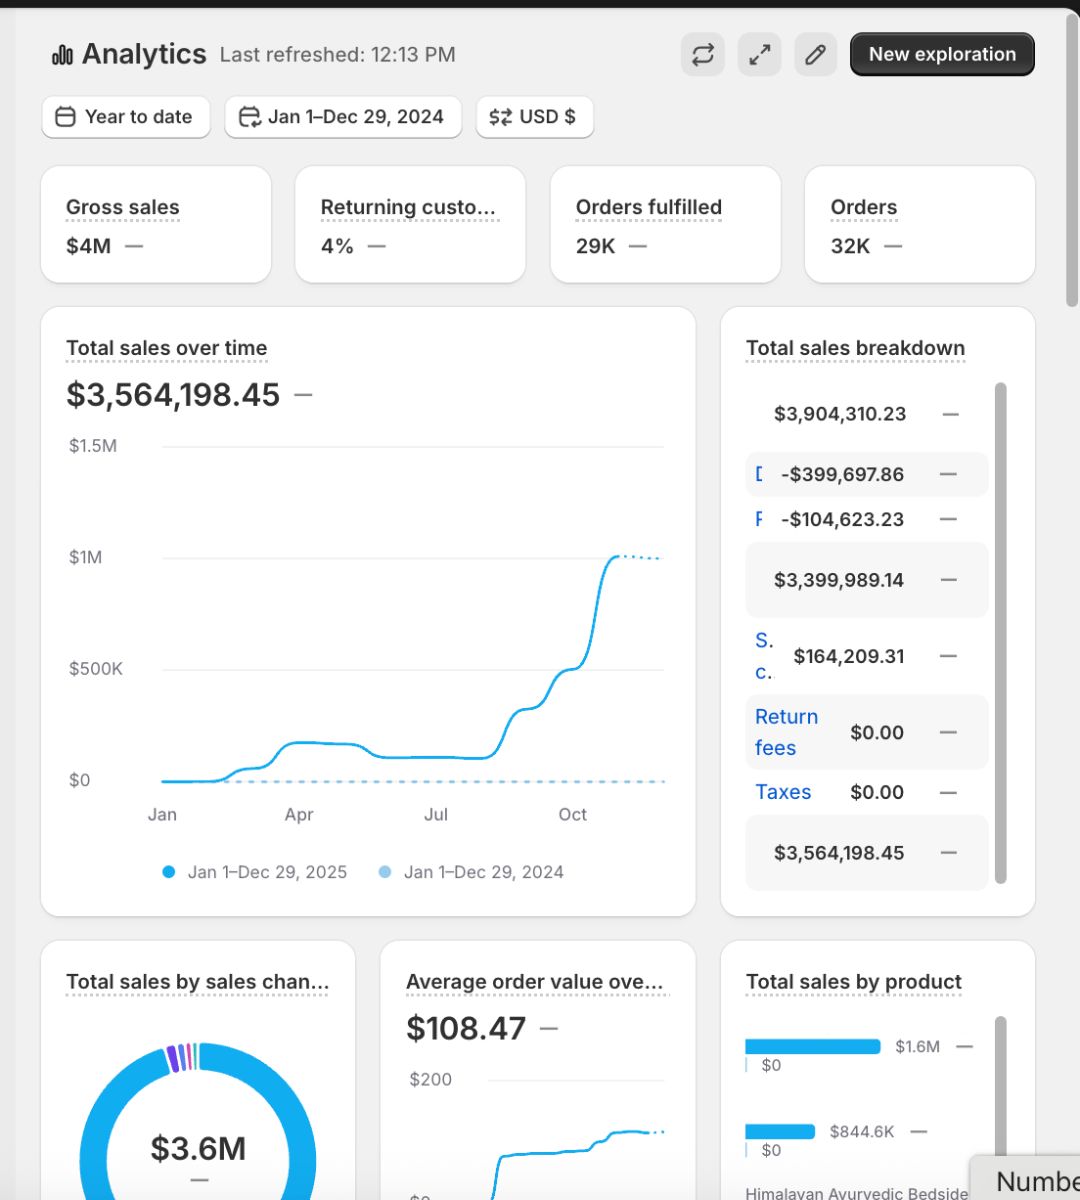Click the comparison calendar icon by date range
This screenshot has height=1200, width=1080.
249,117
